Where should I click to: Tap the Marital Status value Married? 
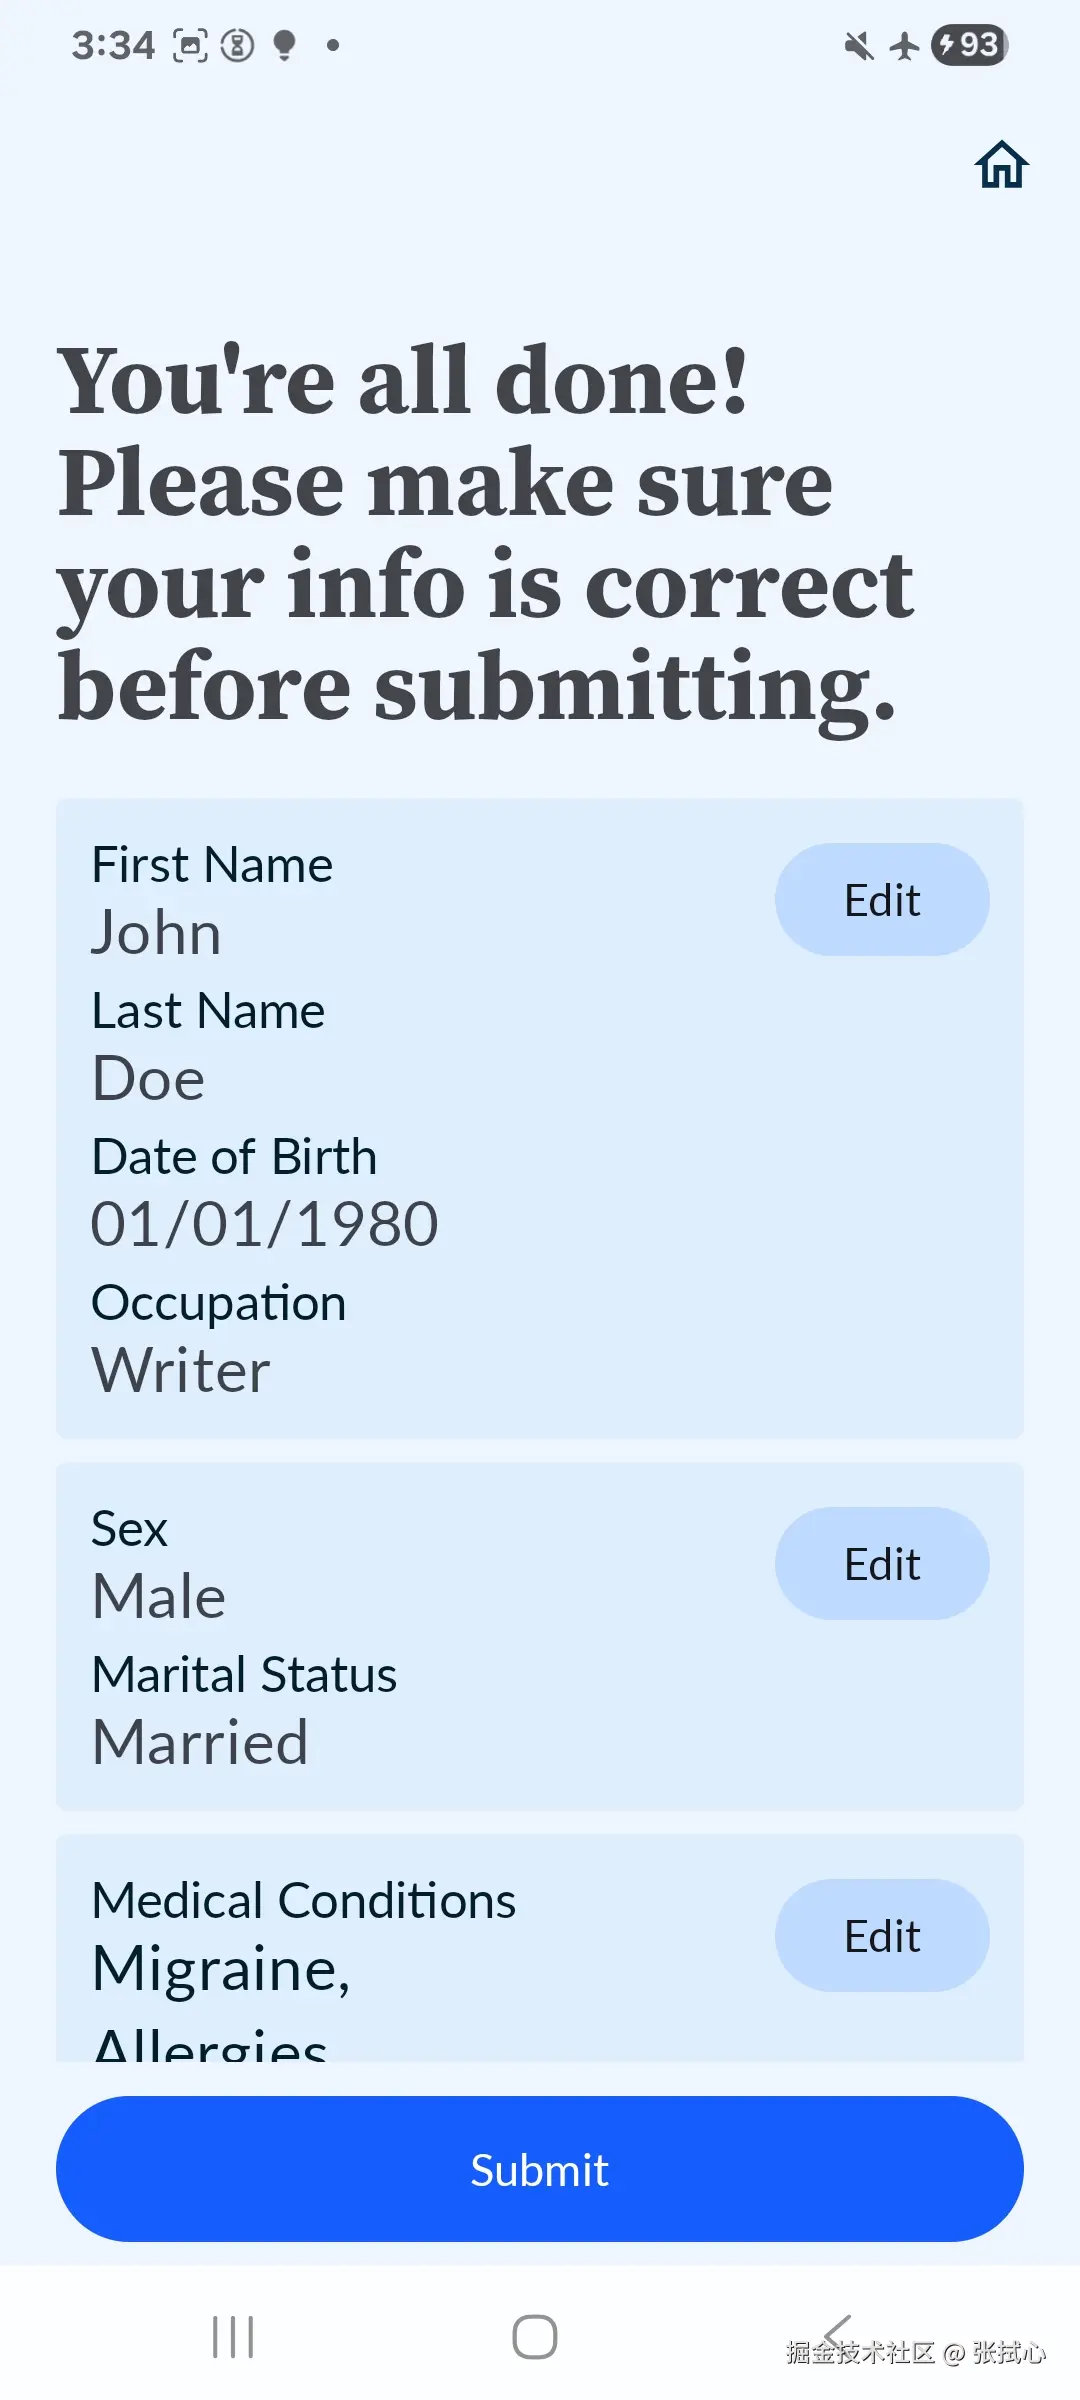(200, 1742)
